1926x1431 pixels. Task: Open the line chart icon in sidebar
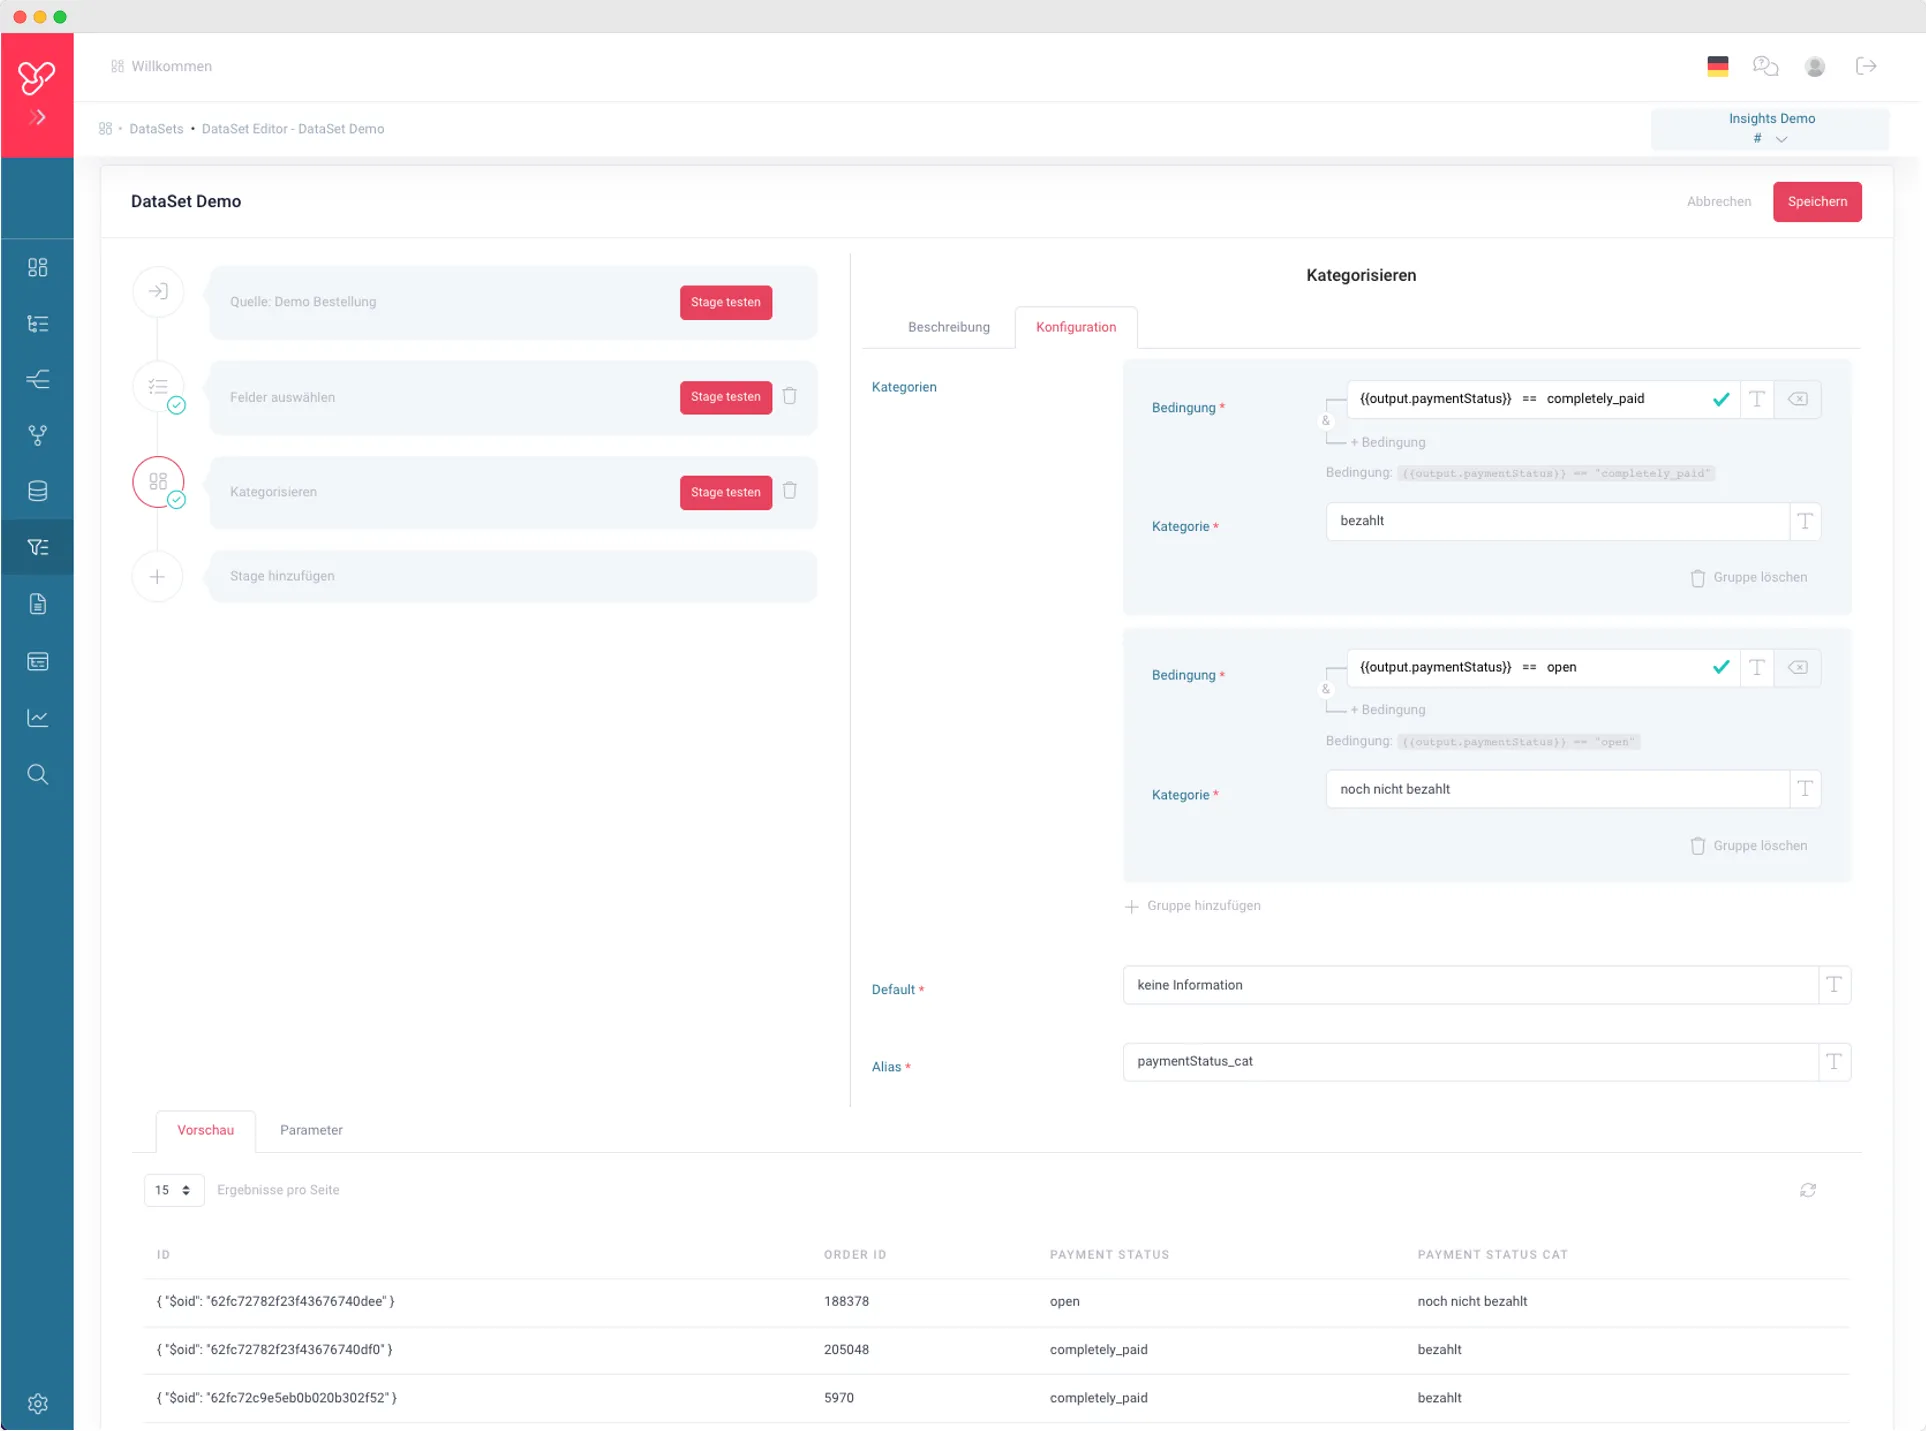[x=38, y=718]
